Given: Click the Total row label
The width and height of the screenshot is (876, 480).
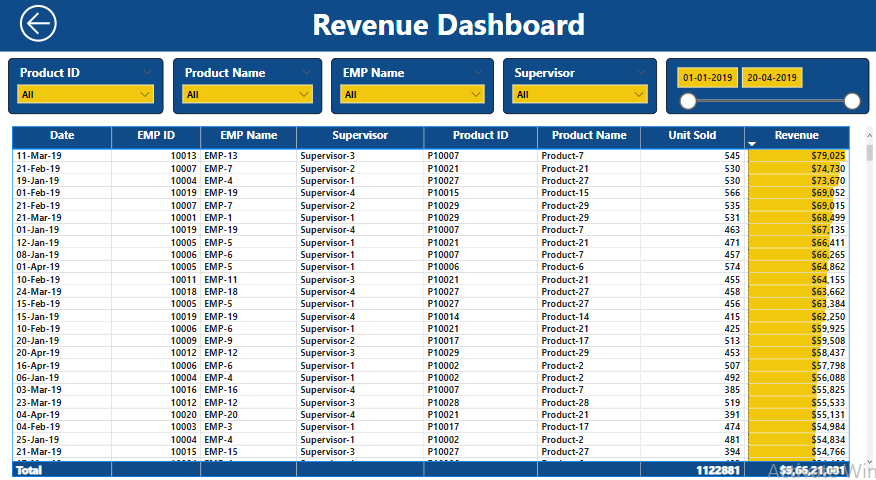Looking at the screenshot, I should click(29, 471).
